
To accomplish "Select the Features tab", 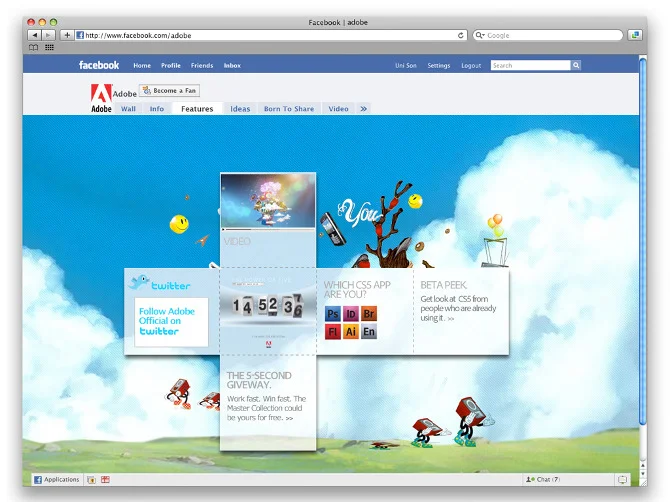I will [x=197, y=109].
